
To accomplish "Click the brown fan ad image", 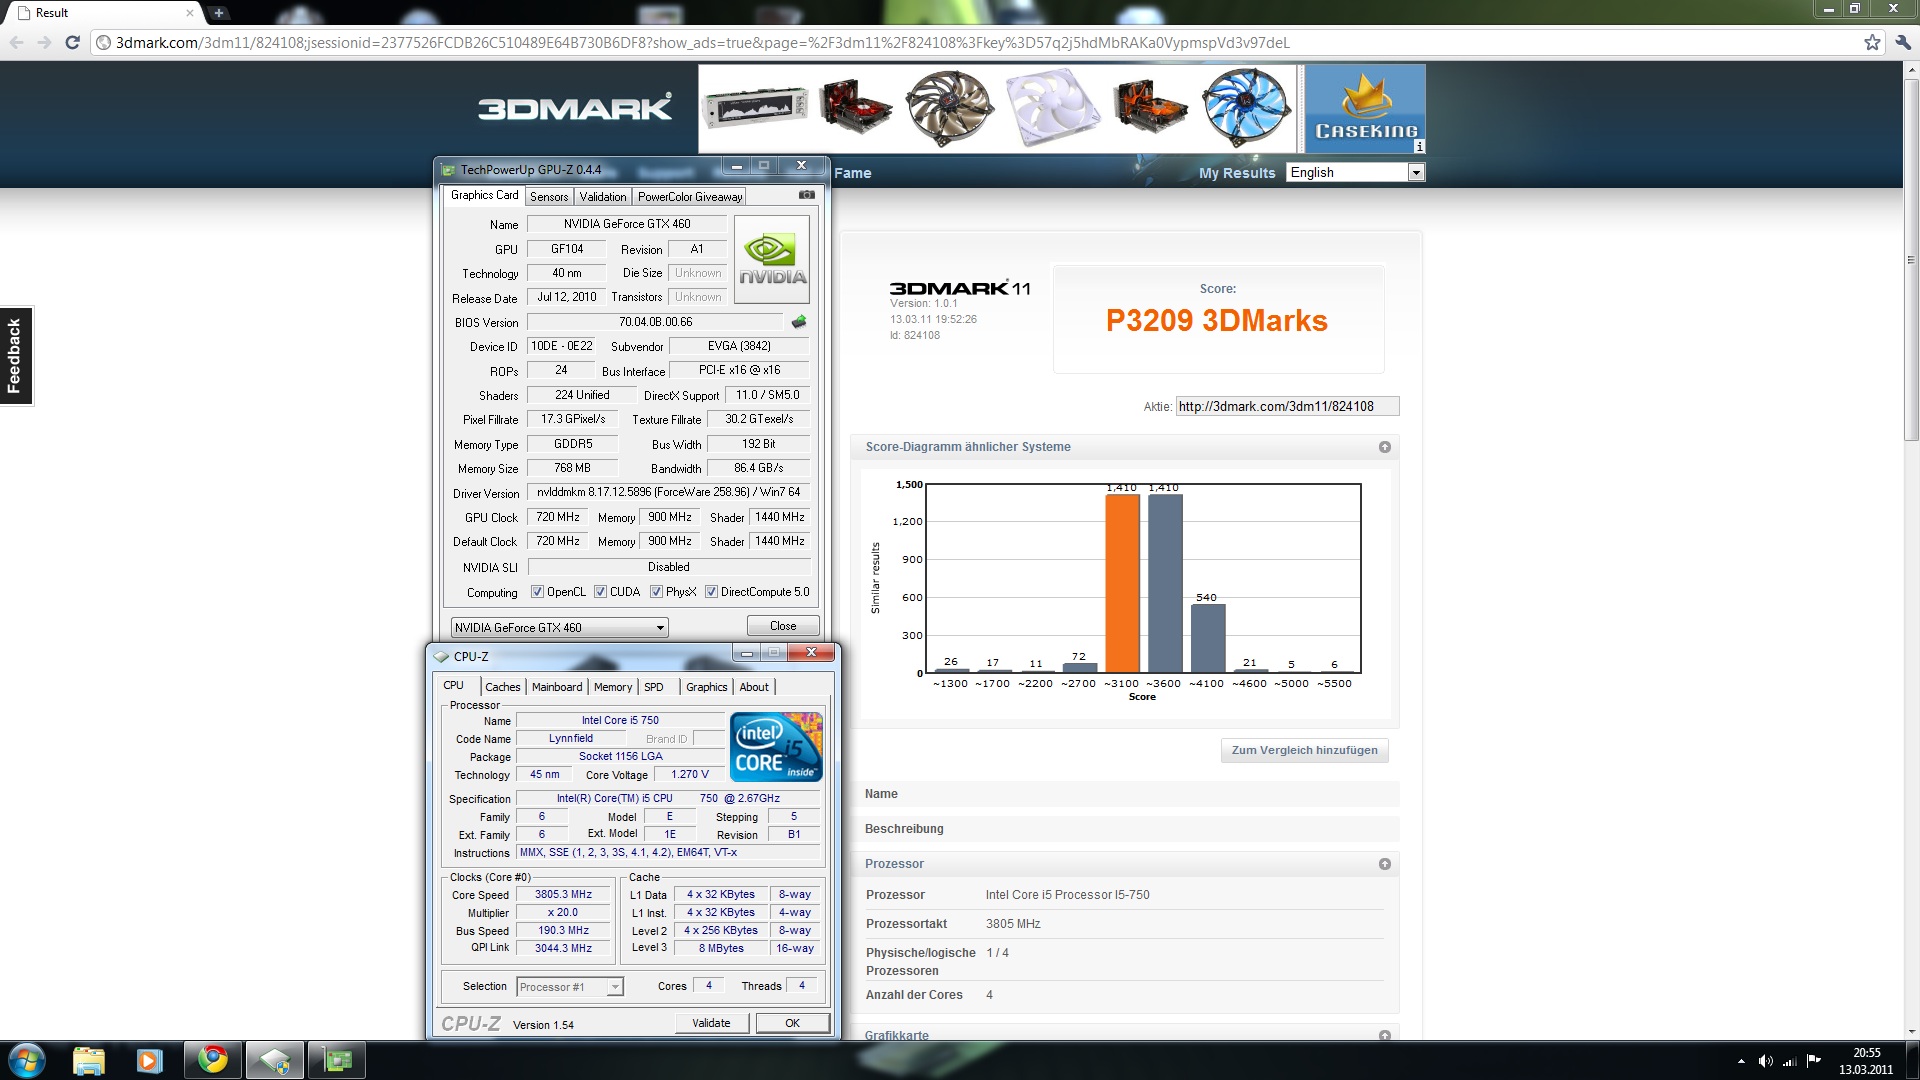I will point(949,109).
